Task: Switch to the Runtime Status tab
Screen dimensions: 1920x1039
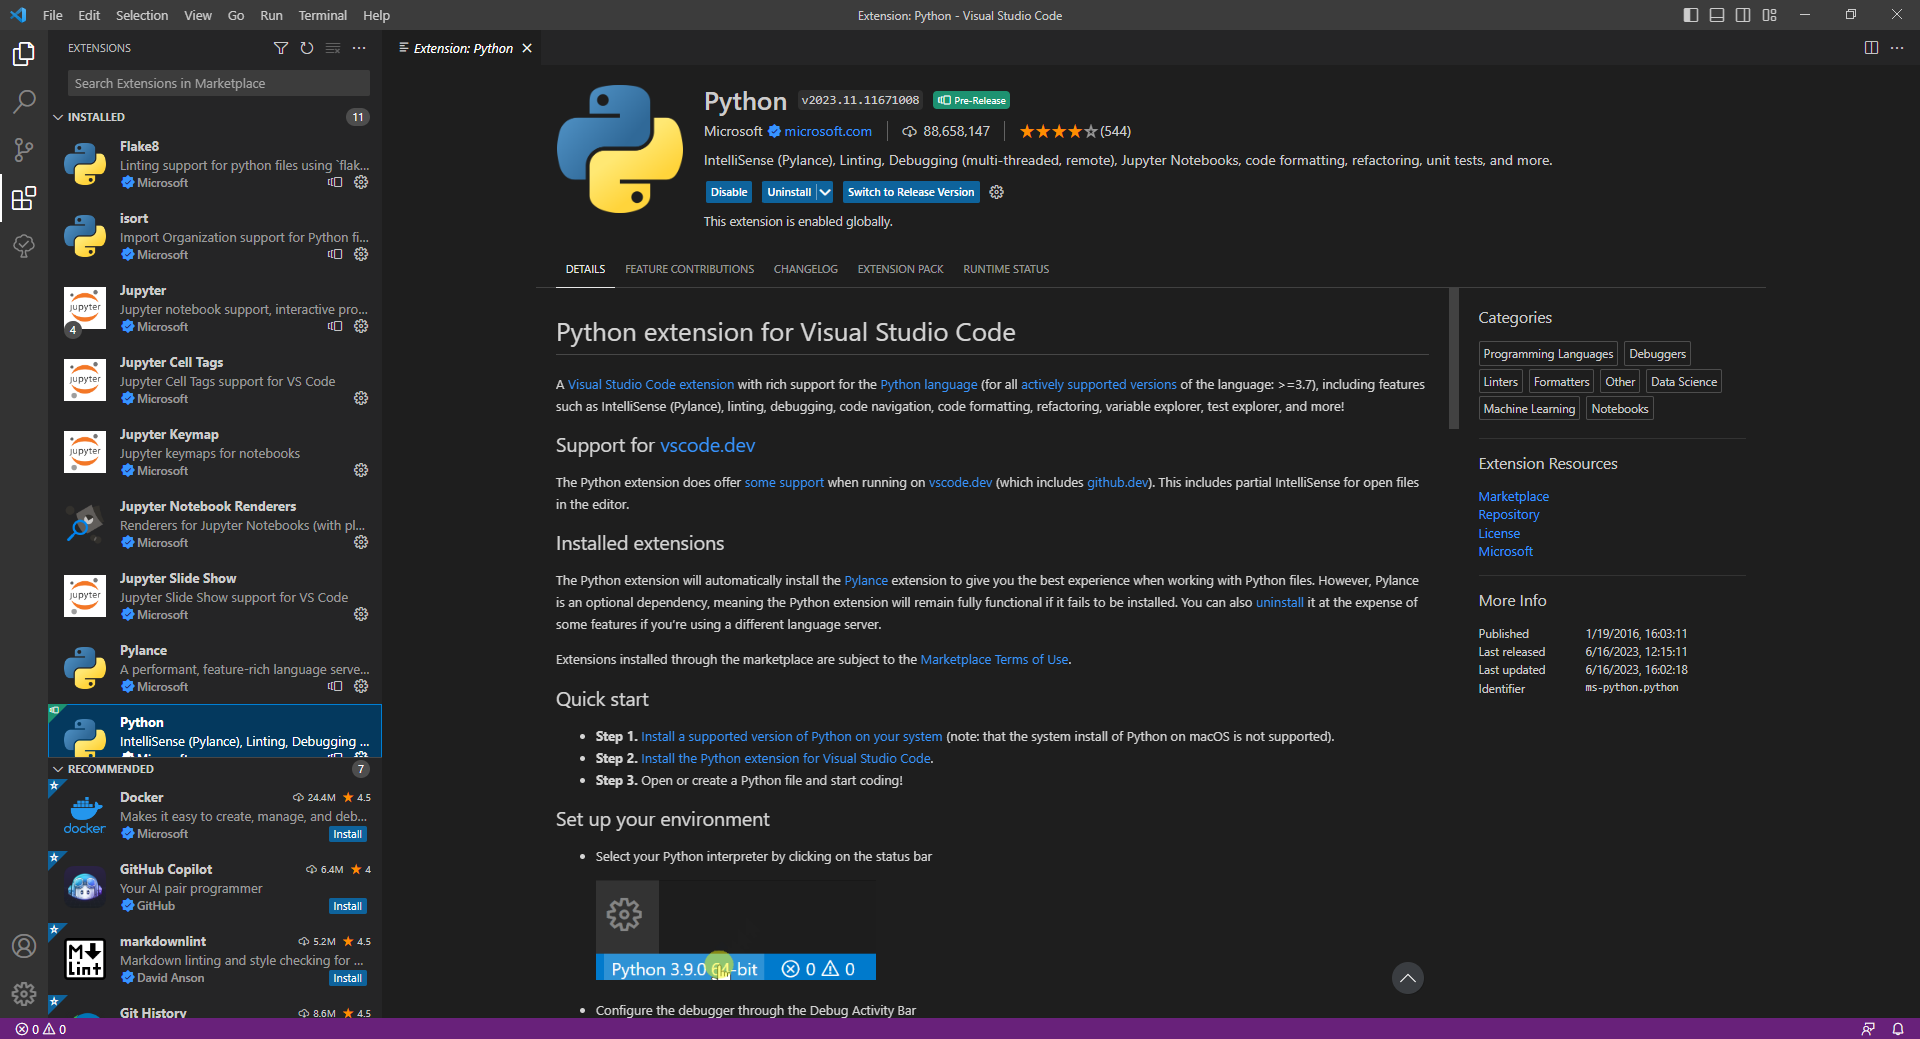Action: click(x=1006, y=269)
